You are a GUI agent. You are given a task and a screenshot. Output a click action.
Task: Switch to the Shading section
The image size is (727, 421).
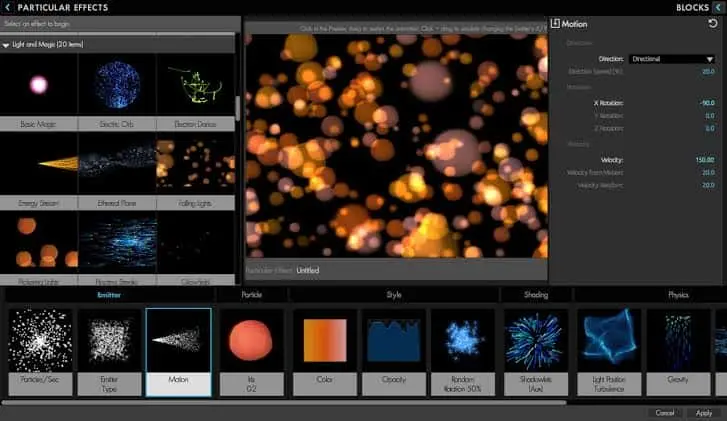click(536, 295)
